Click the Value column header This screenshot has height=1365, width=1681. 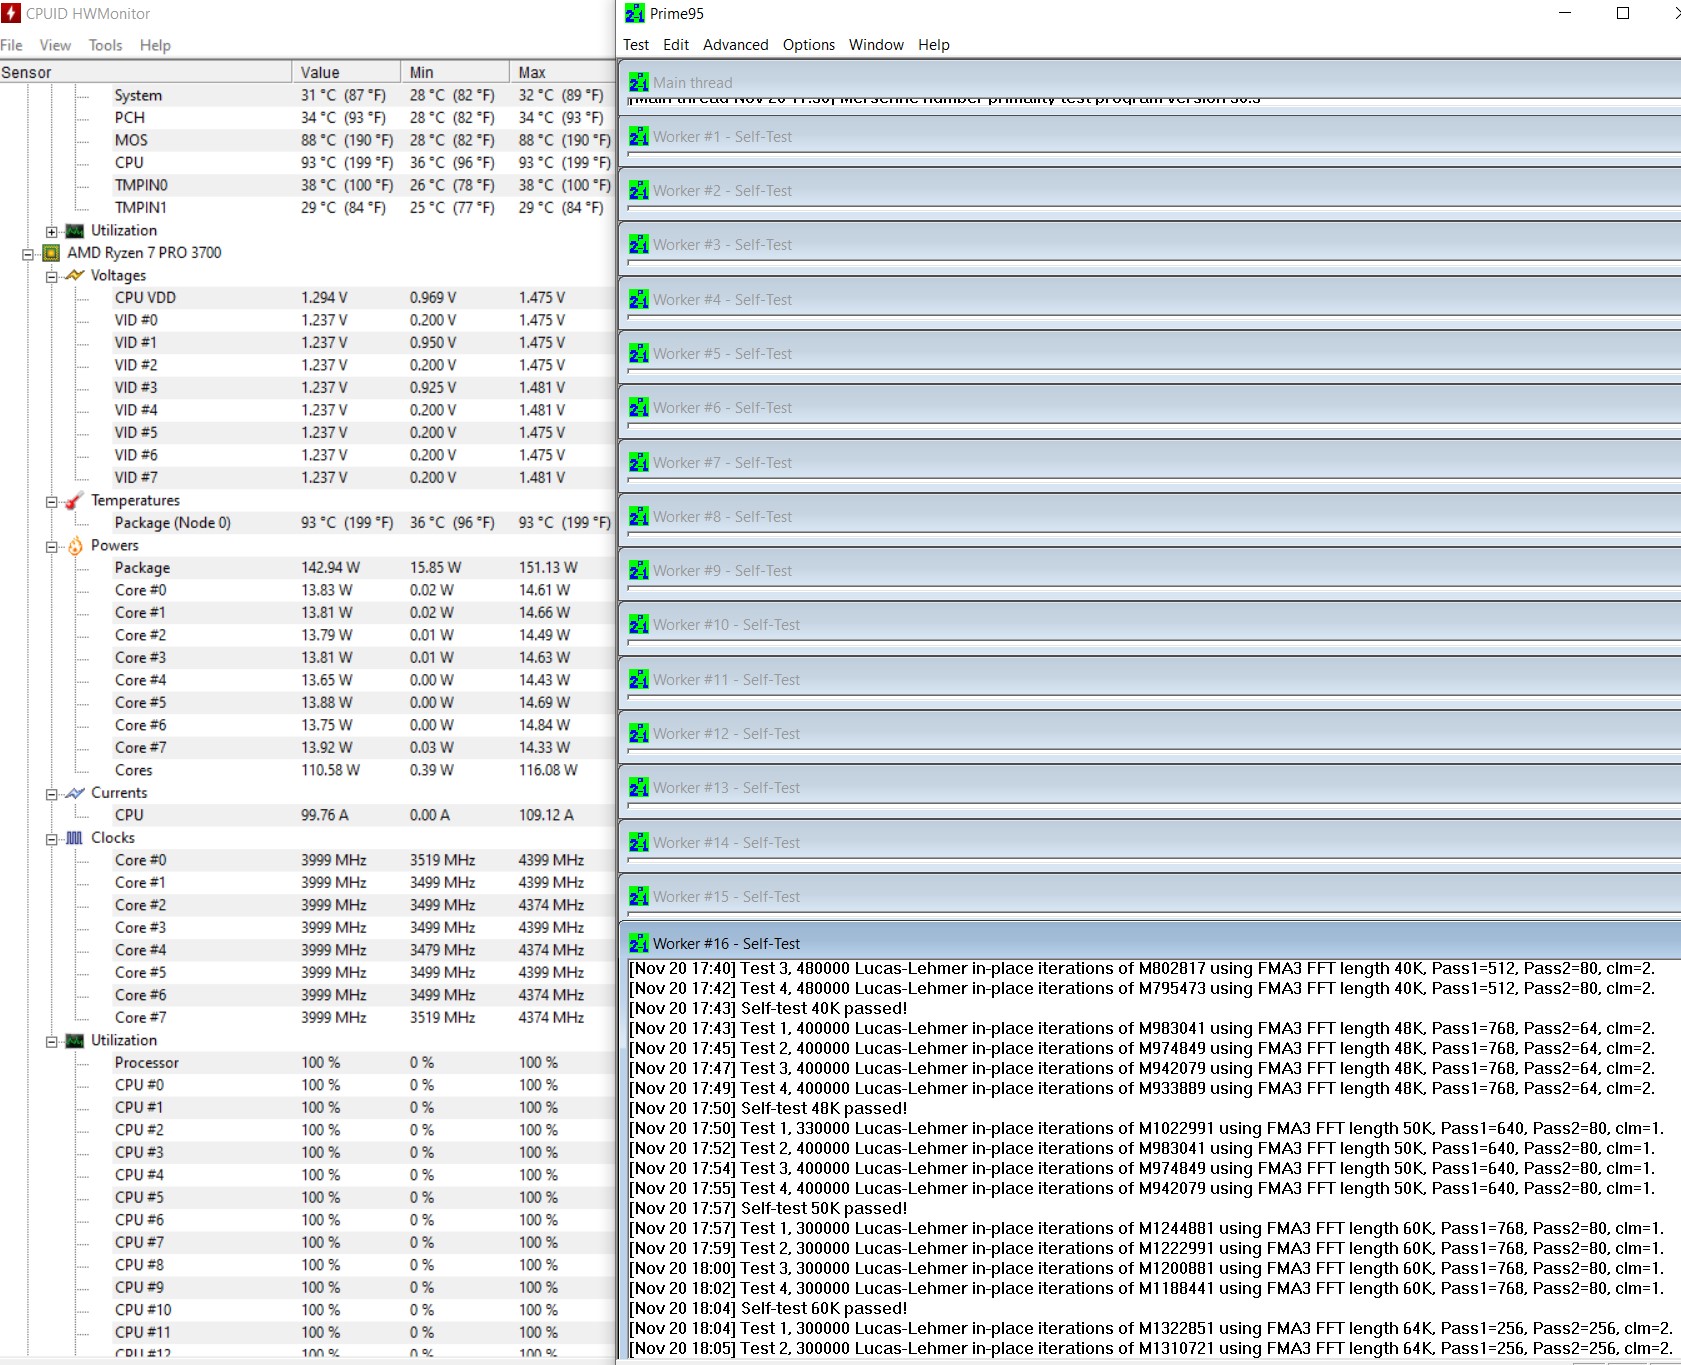point(346,72)
